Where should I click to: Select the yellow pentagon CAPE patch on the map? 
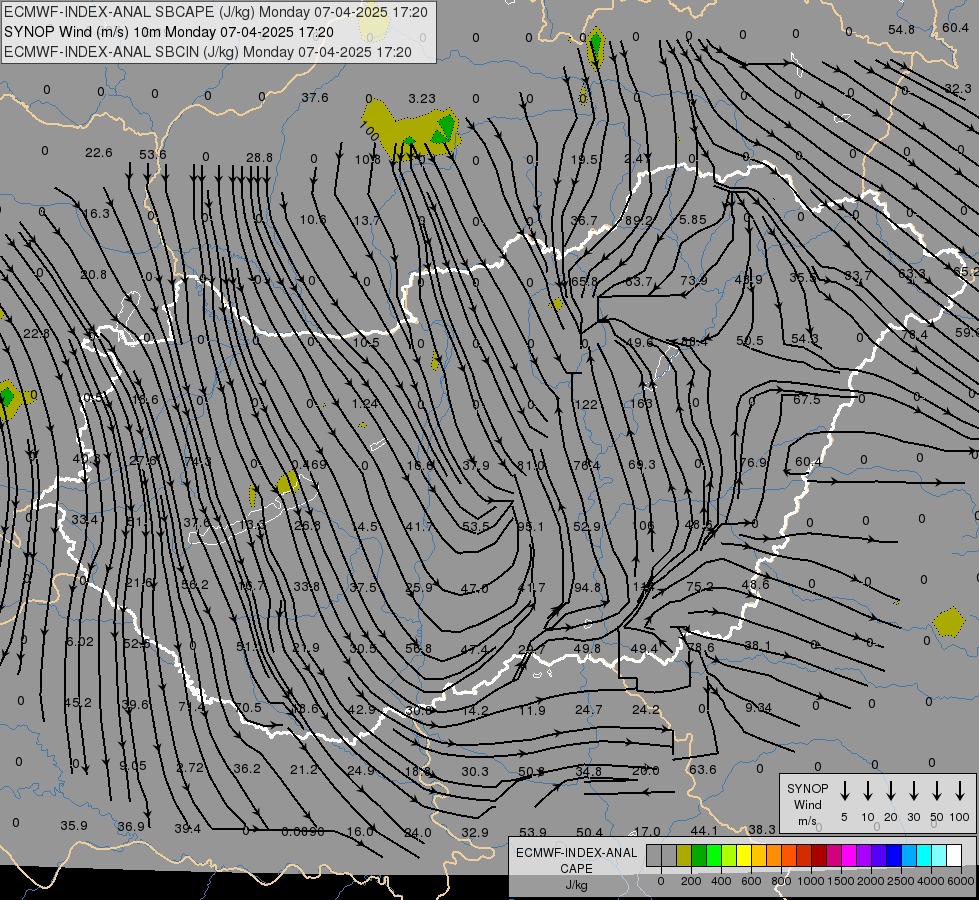[948, 622]
